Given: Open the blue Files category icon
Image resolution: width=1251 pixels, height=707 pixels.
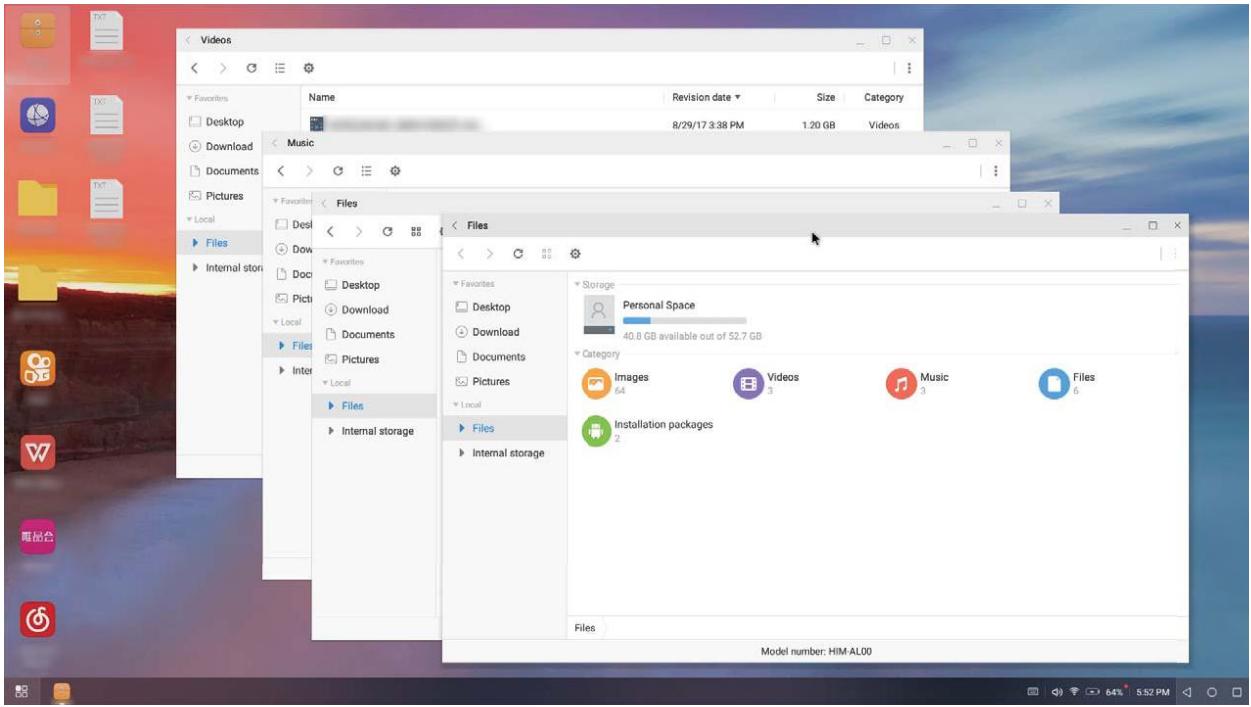Looking at the screenshot, I should pos(1054,383).
